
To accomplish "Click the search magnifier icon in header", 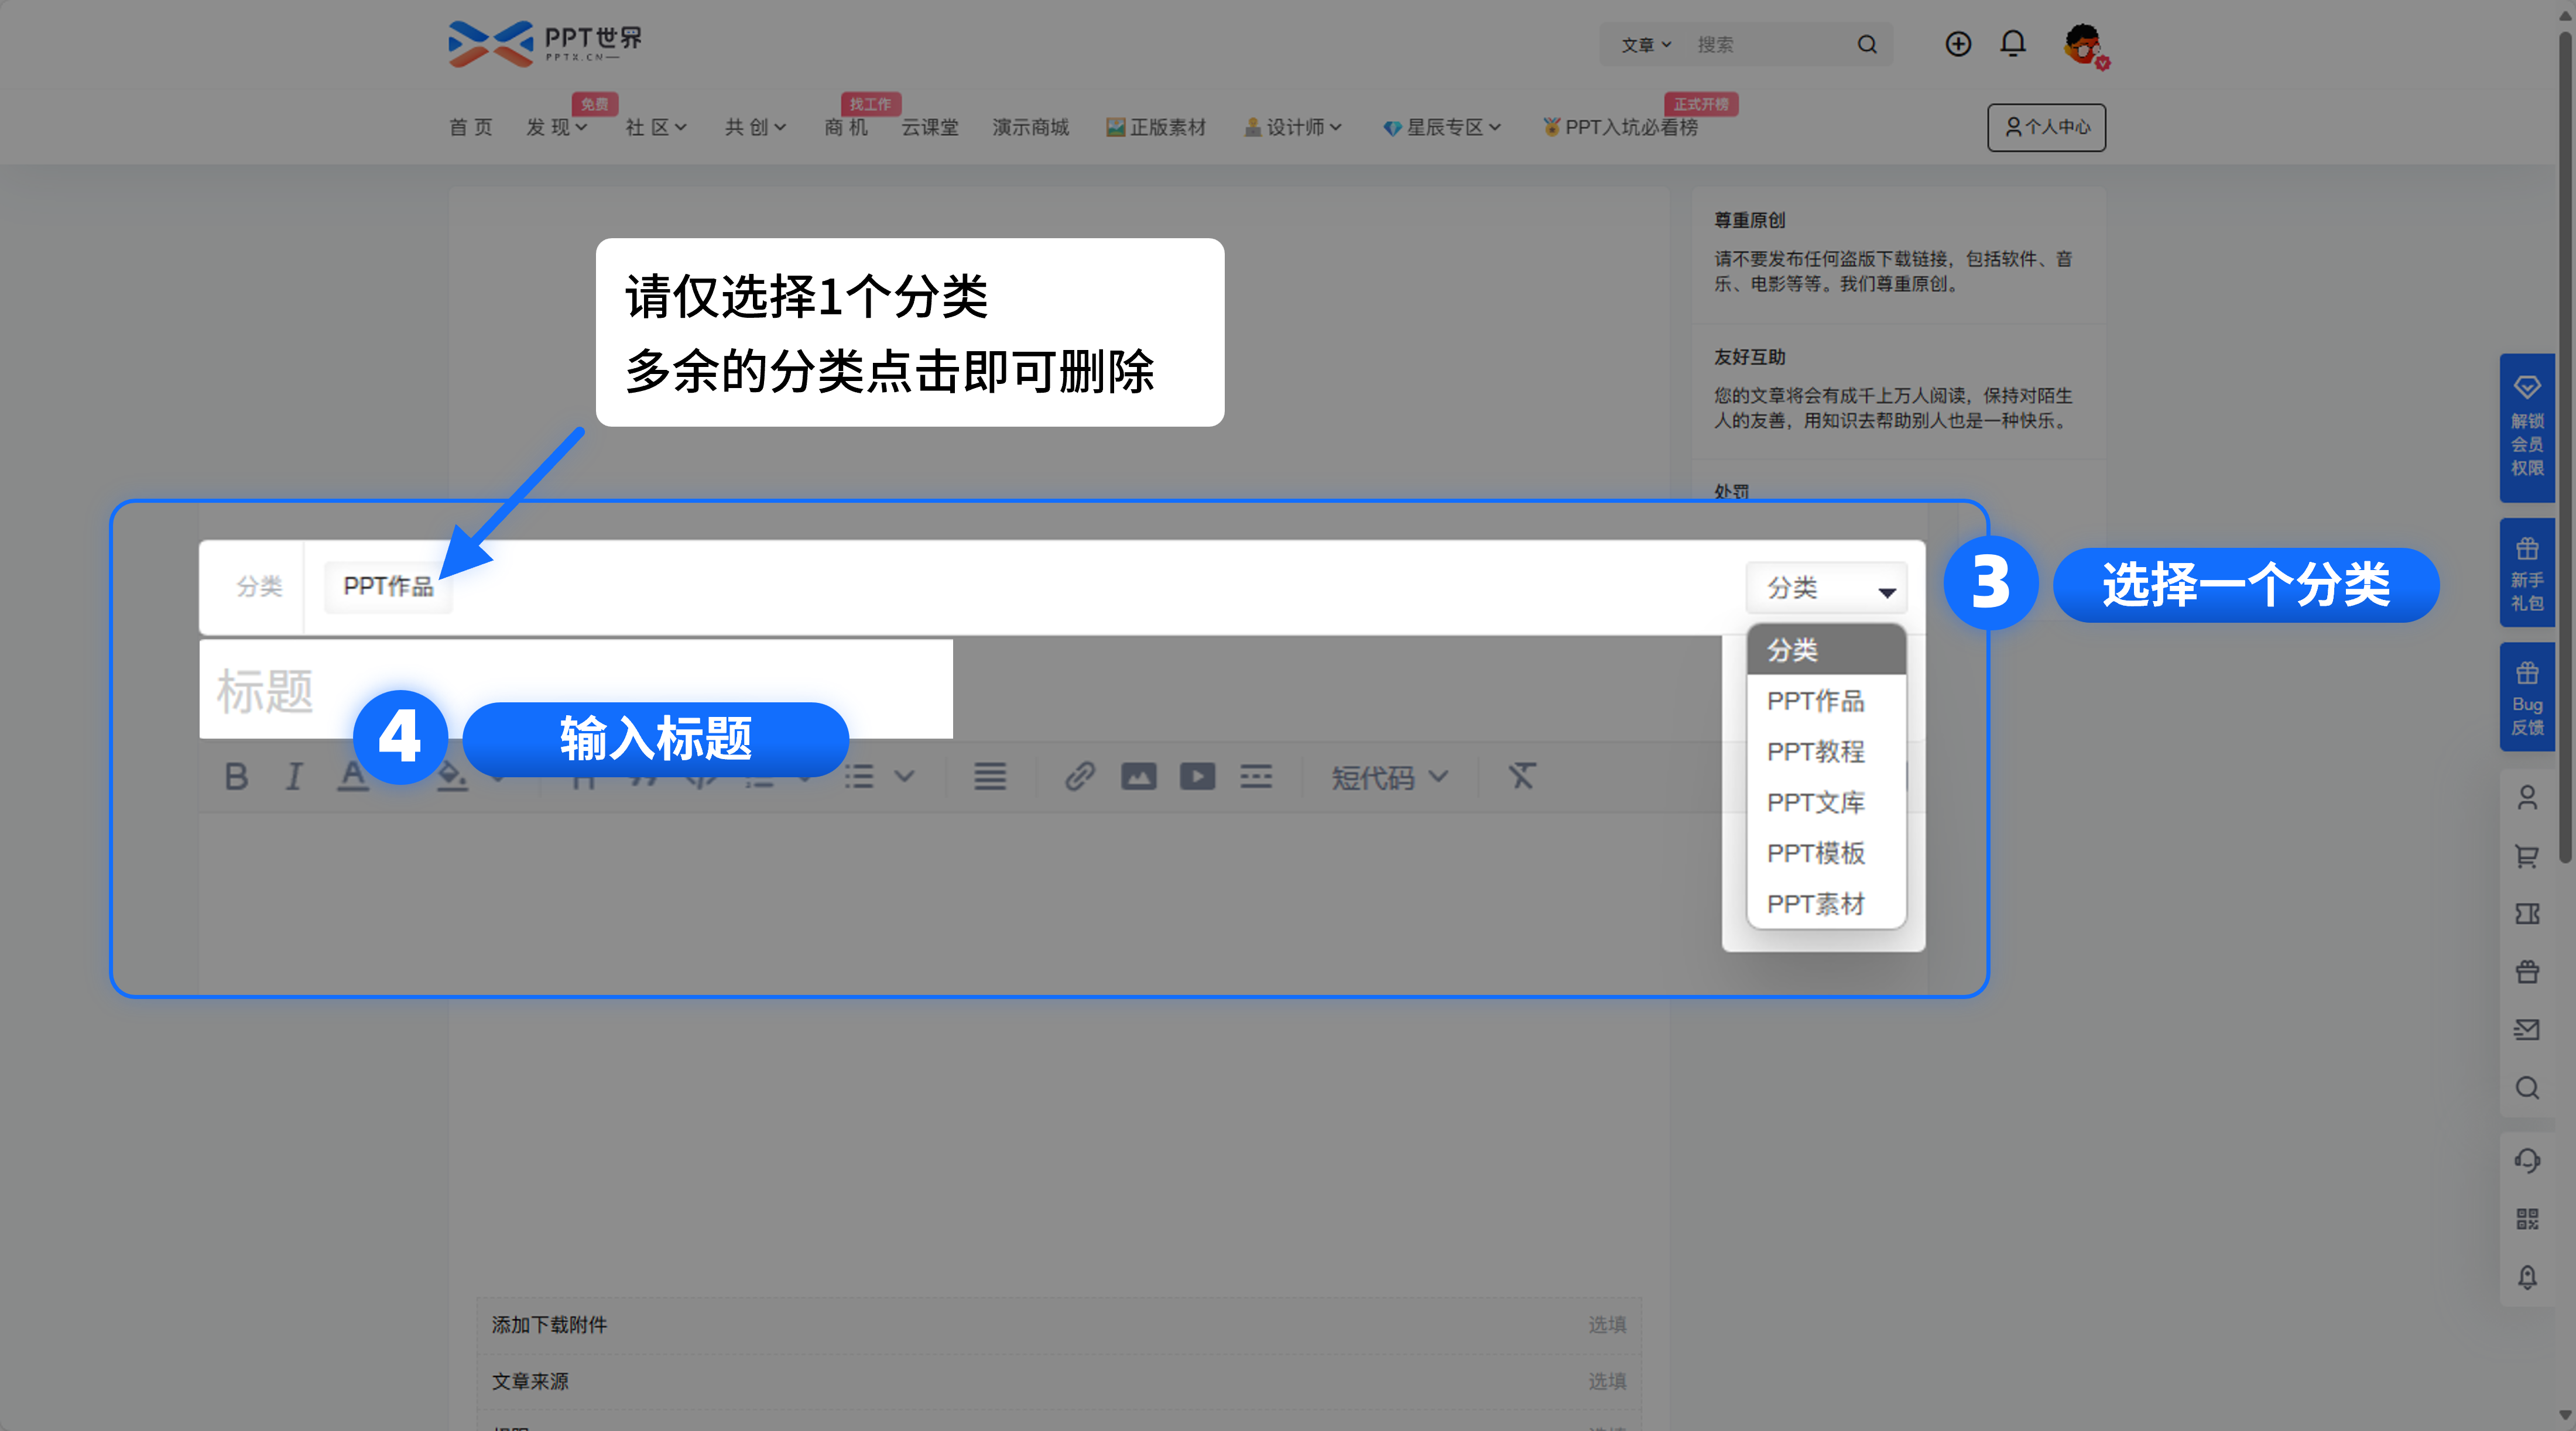I will tap(1867, 45).
